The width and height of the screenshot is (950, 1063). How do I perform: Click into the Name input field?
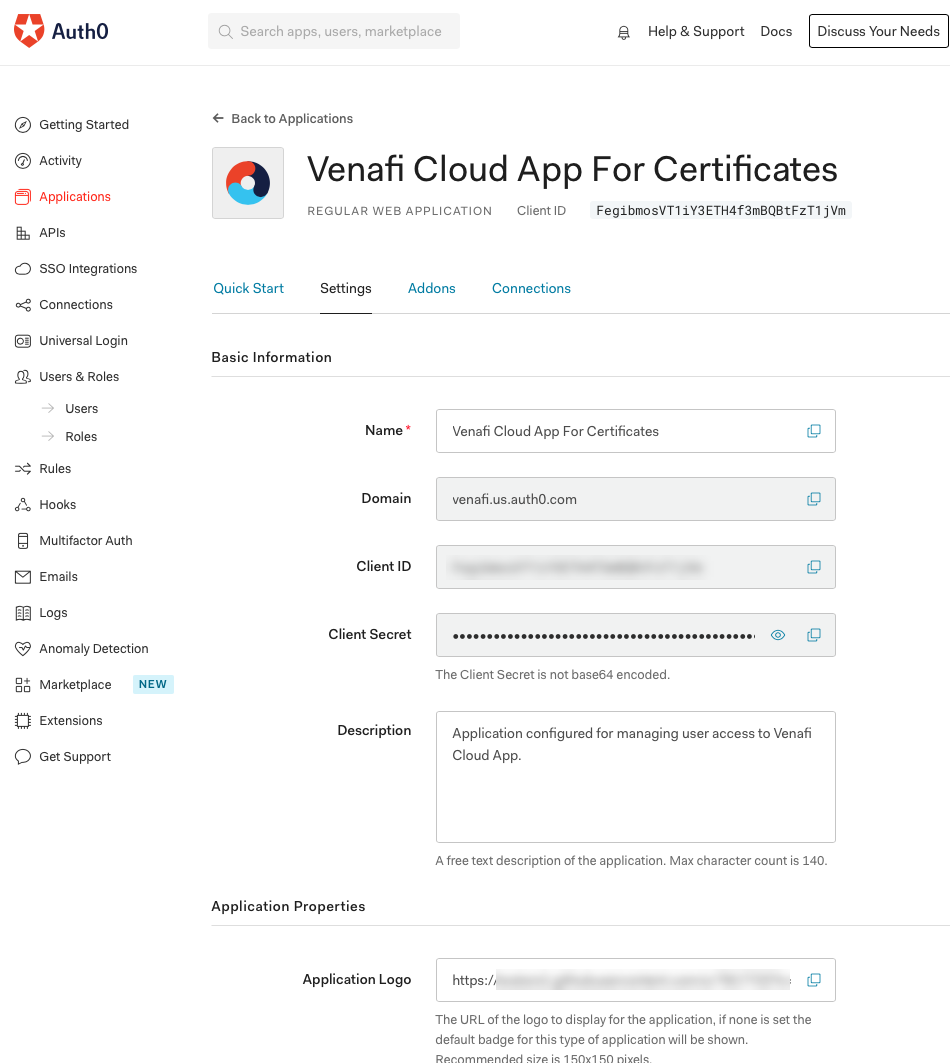pyautogui.click(x=635, y=431)
